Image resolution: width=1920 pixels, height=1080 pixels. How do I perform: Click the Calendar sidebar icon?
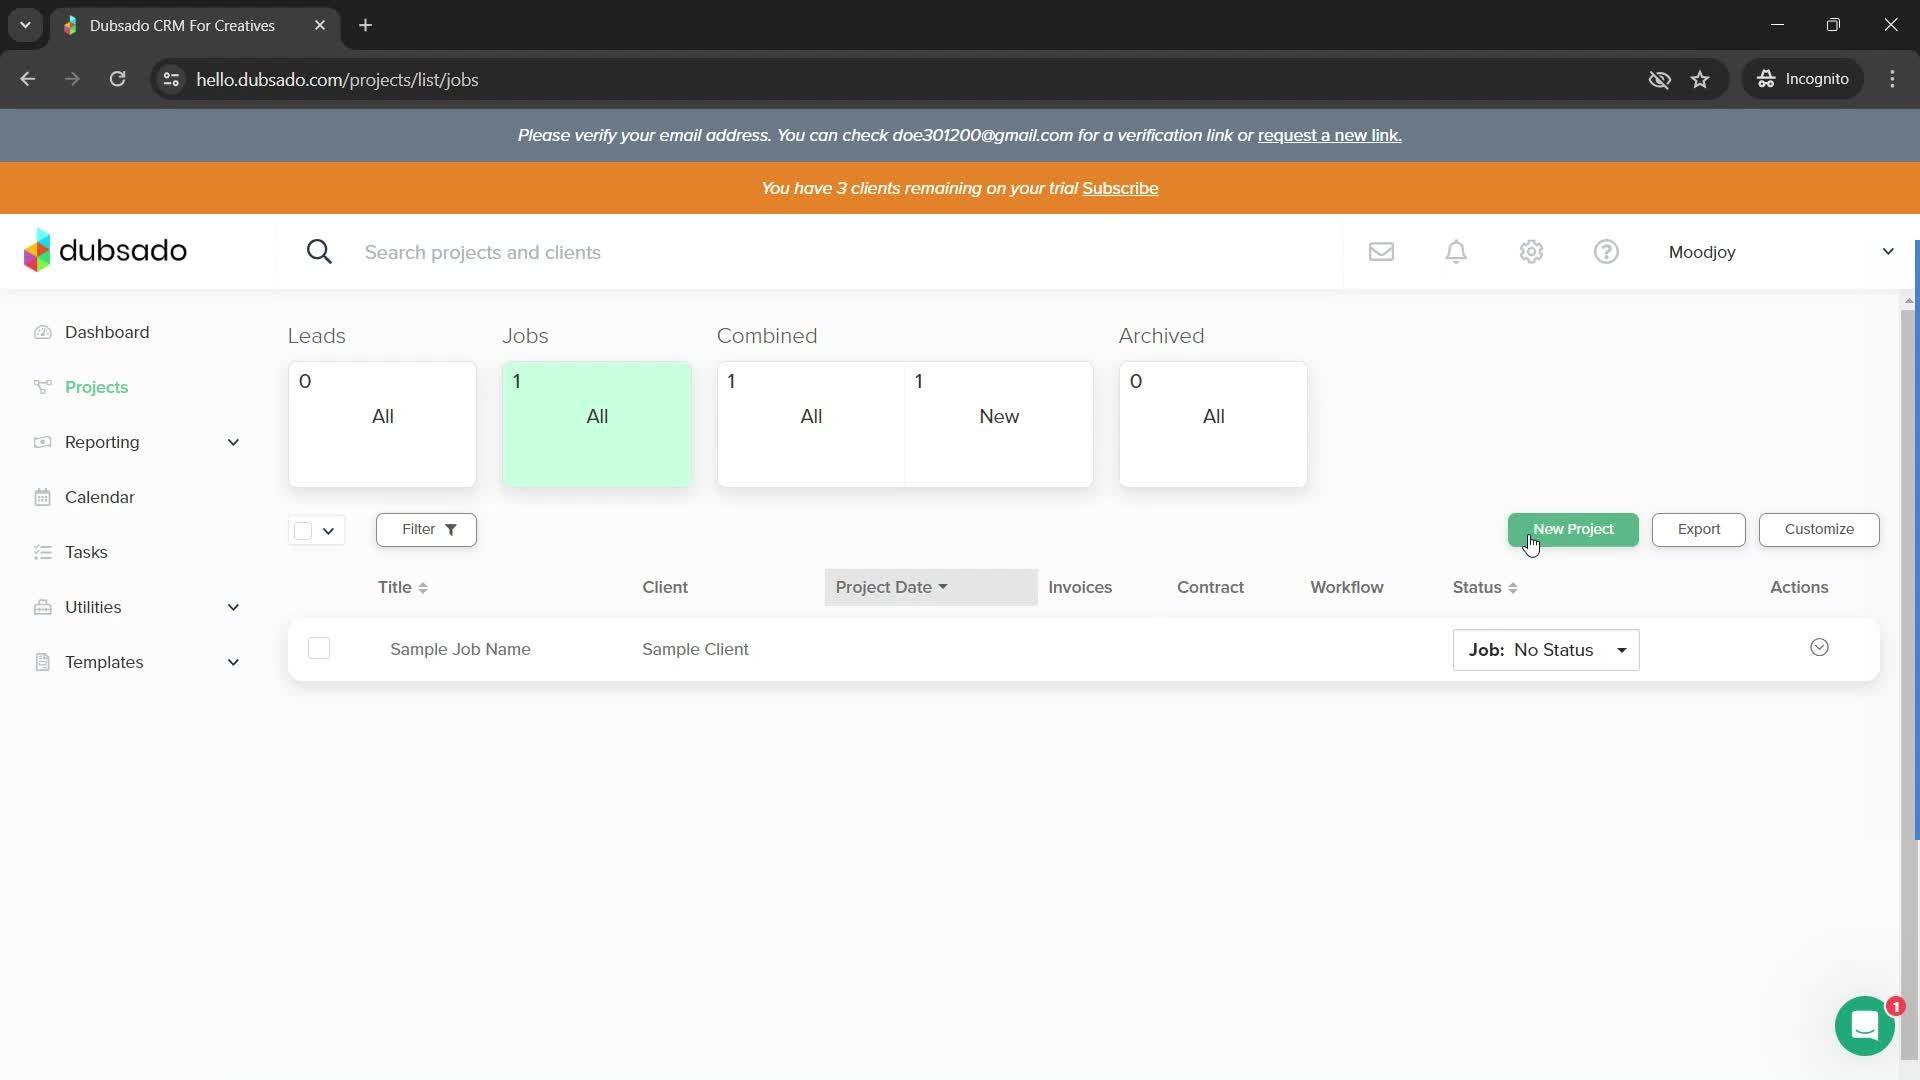tap(42, 497)
